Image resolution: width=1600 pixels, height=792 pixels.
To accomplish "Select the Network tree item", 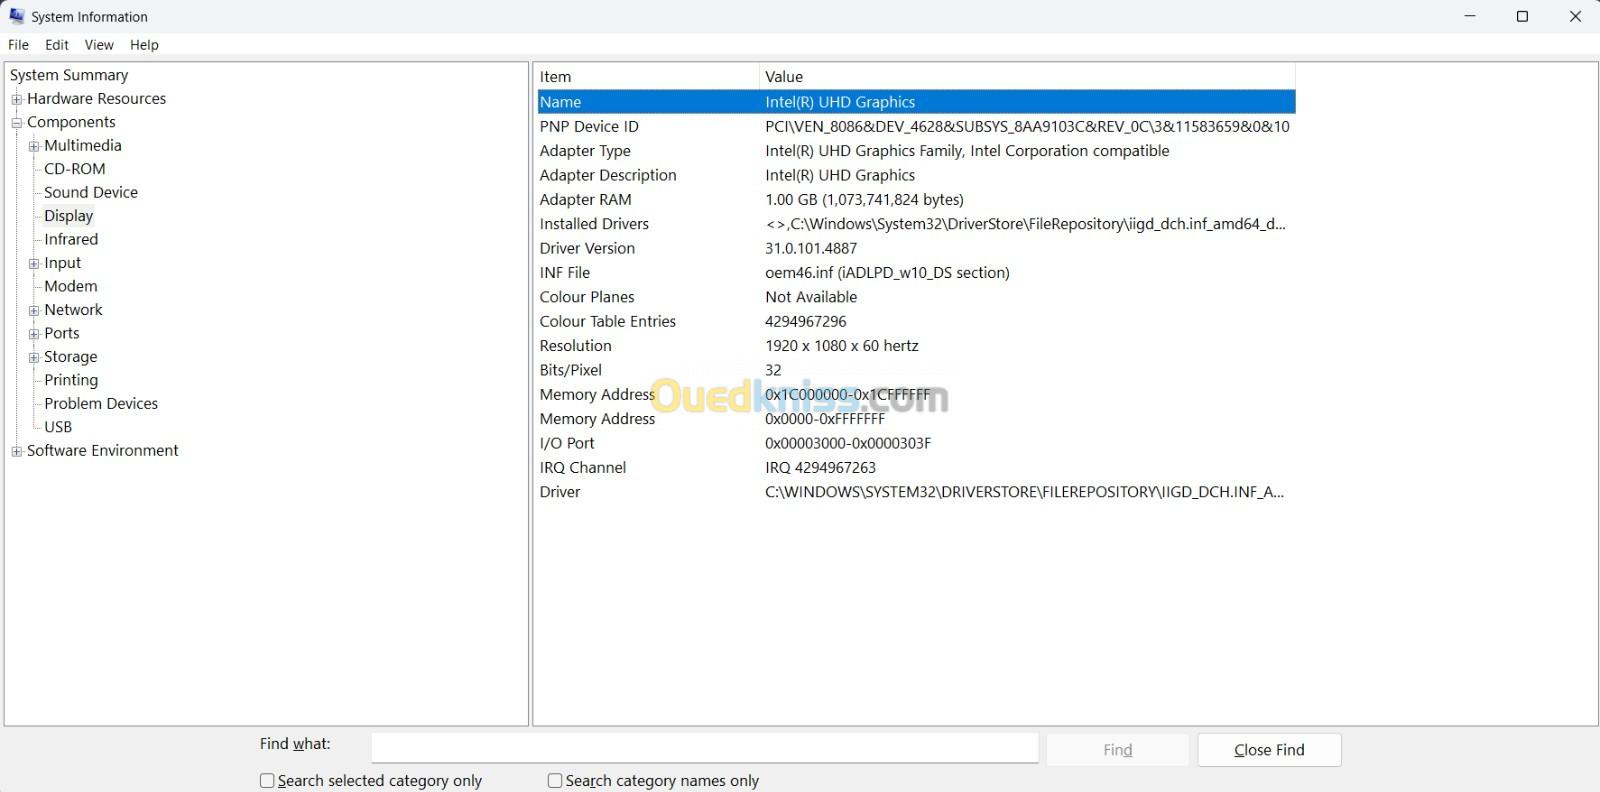I will pos(73,310).
